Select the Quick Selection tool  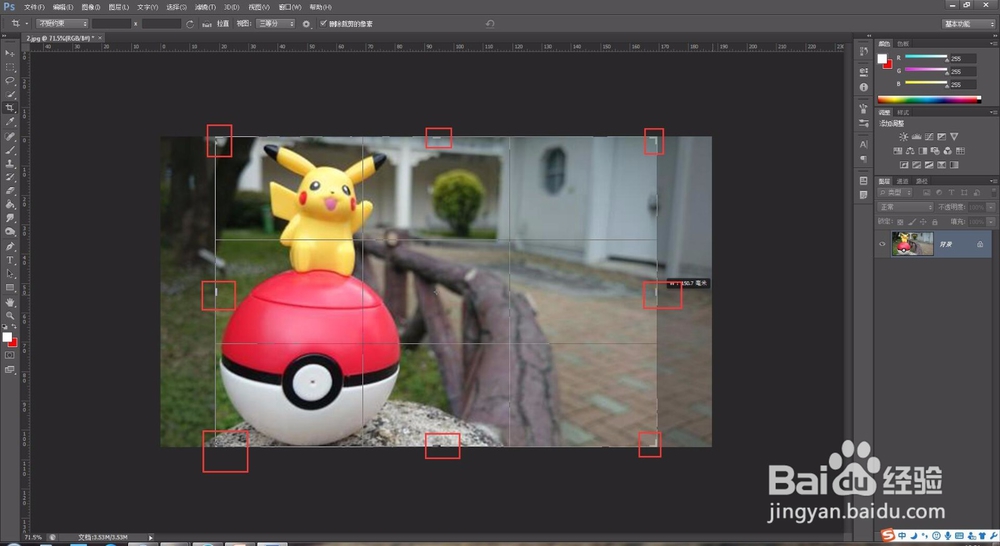(x=10, y=94)
